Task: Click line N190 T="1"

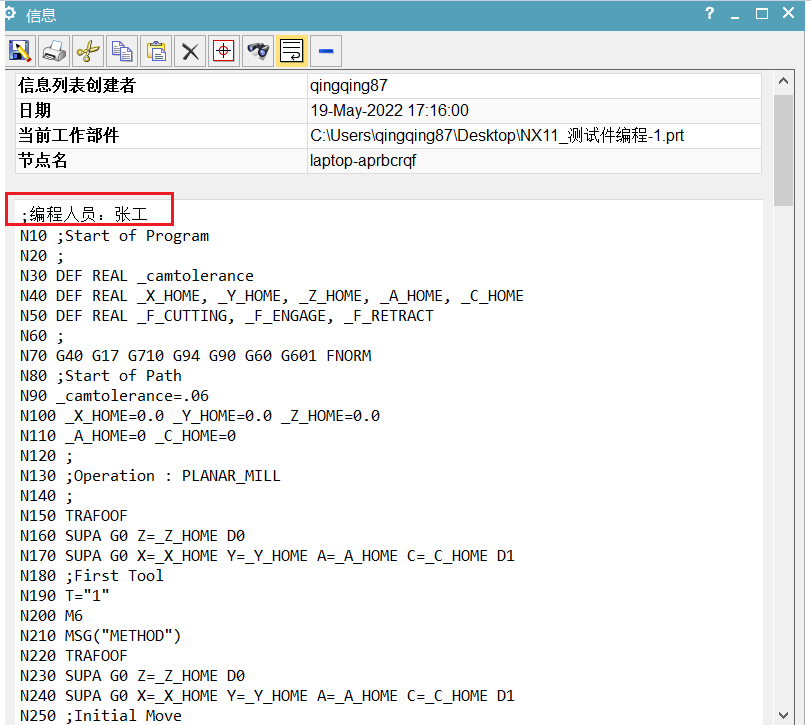Action: tap(65, 596)
